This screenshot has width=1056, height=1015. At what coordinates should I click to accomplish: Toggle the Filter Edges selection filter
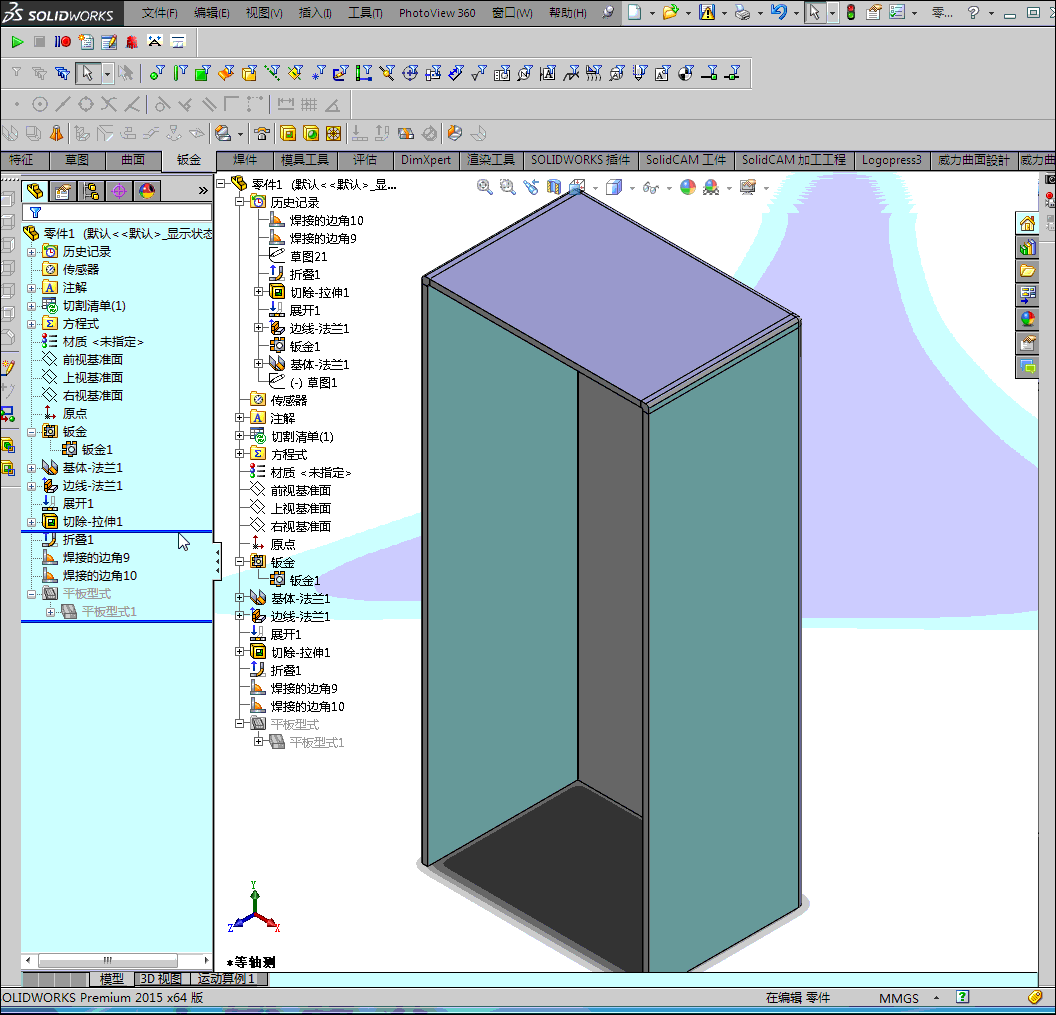pos(180,73)
